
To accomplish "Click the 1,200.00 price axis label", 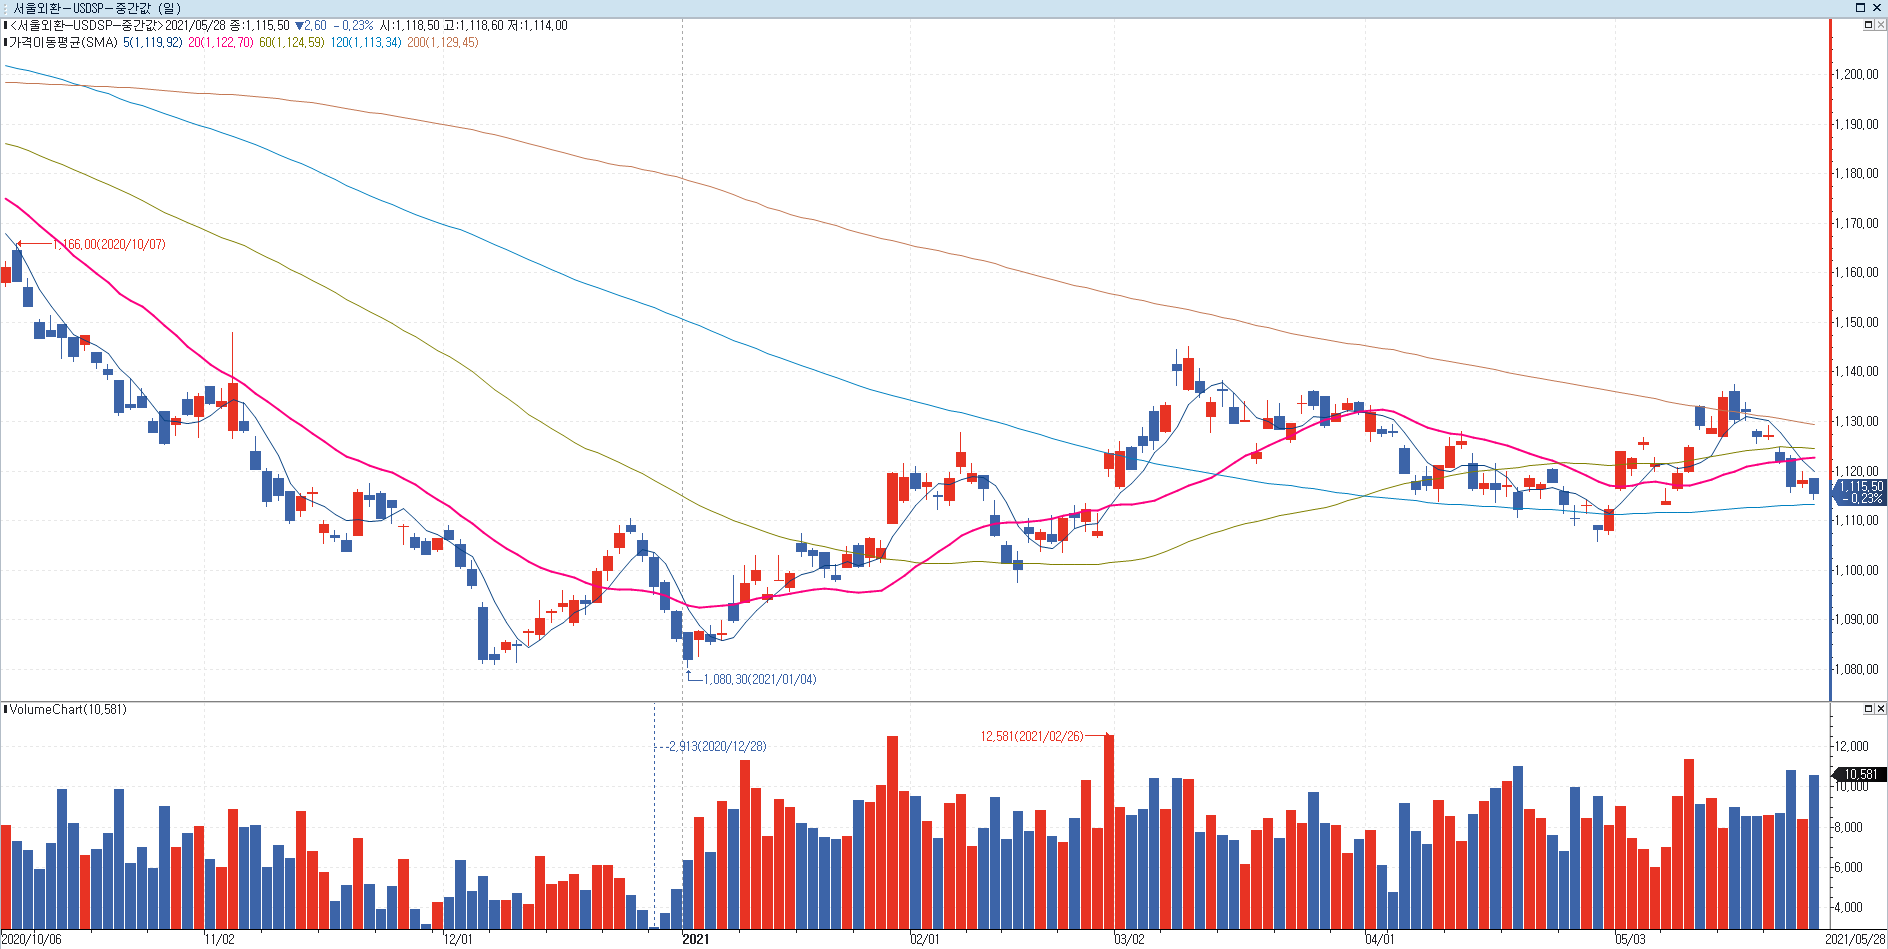I will (1858, 75).
